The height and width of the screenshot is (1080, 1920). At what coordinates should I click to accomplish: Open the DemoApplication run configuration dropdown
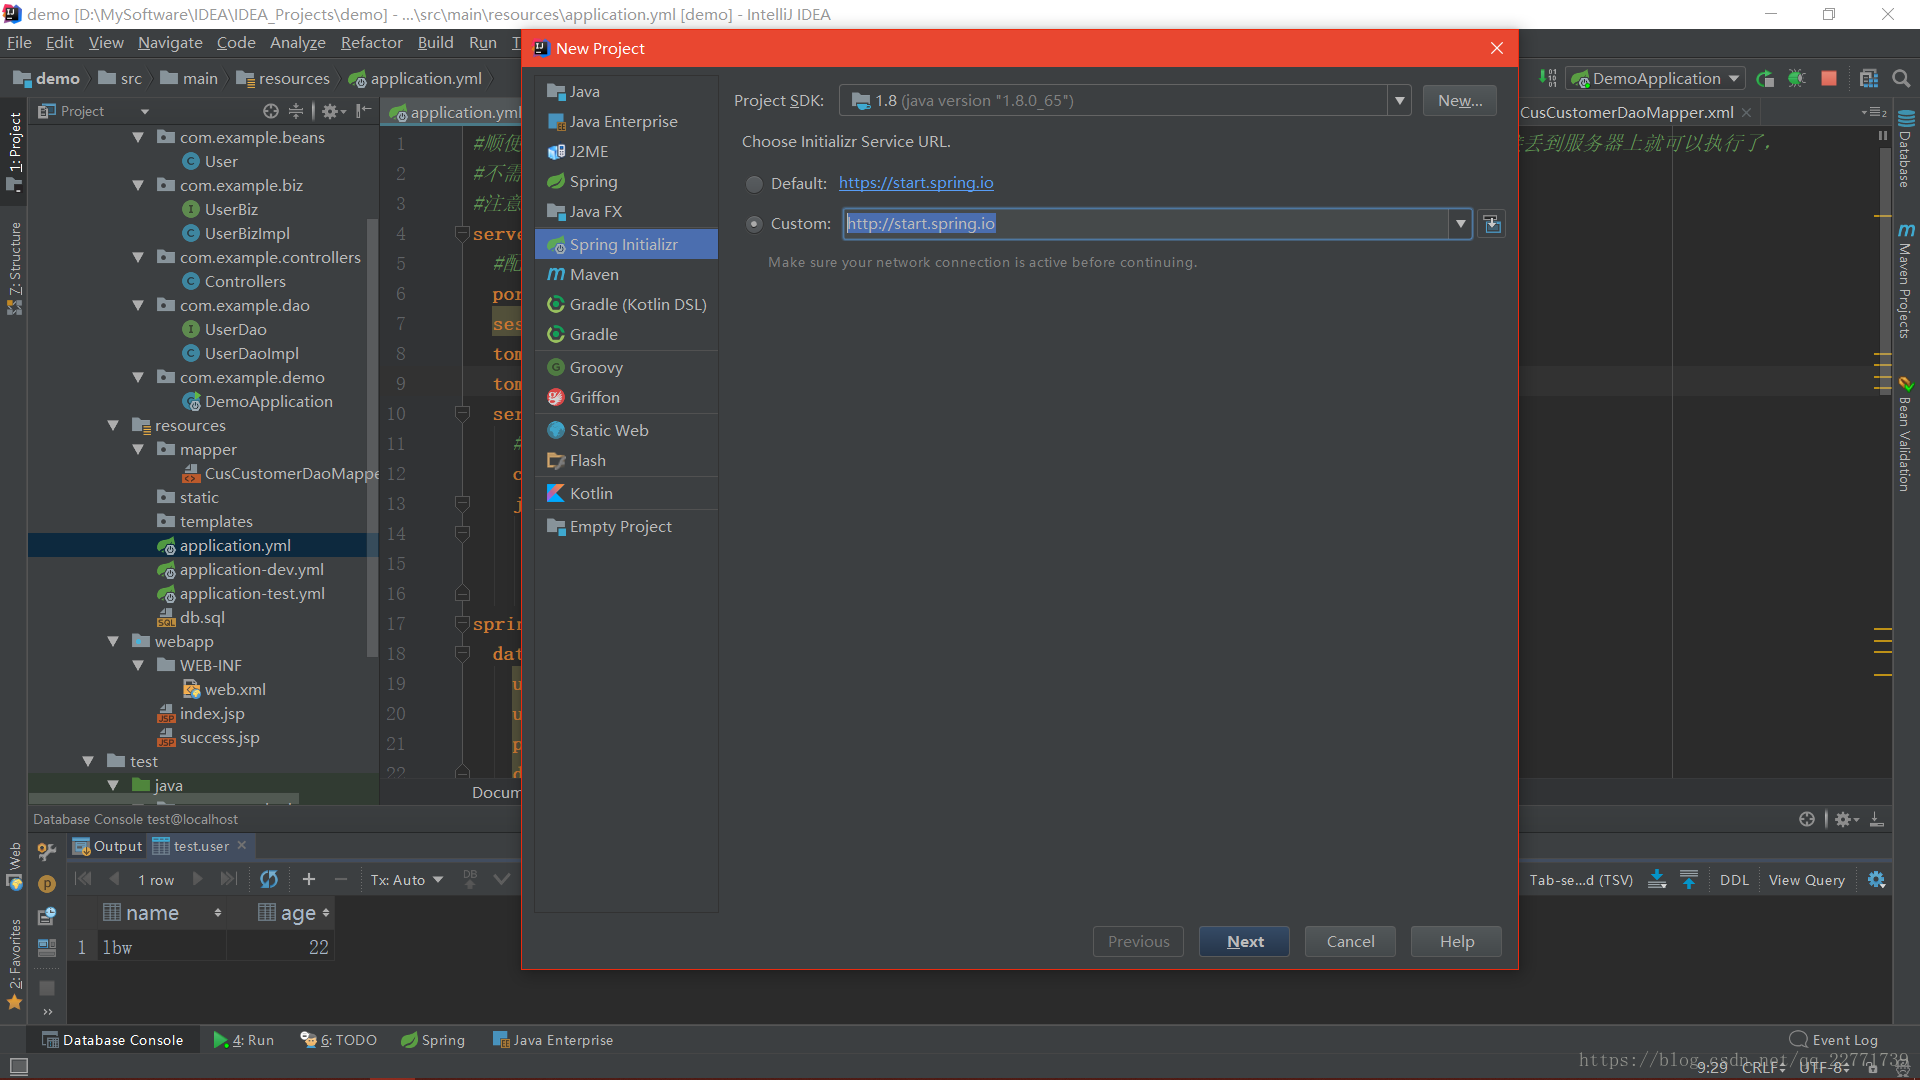coord(1655,79)
